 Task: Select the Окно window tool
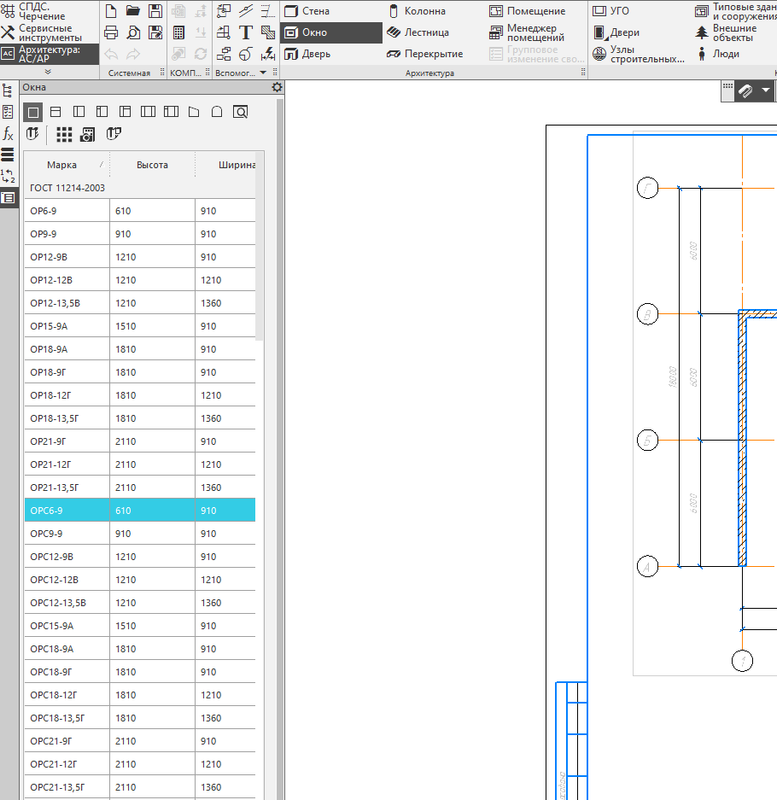click(331, 33)
